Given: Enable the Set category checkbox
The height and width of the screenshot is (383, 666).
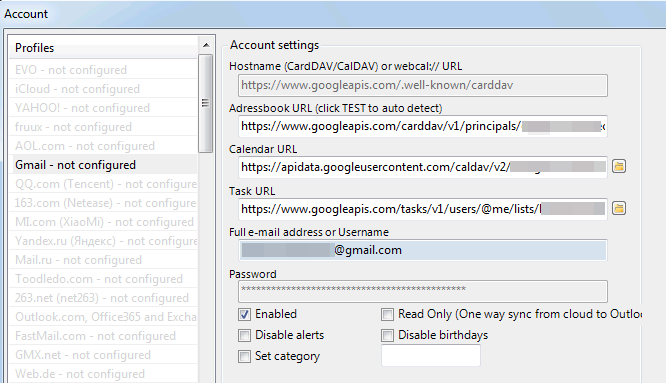Looking at the screenshot, I should [x=244, y=356].
